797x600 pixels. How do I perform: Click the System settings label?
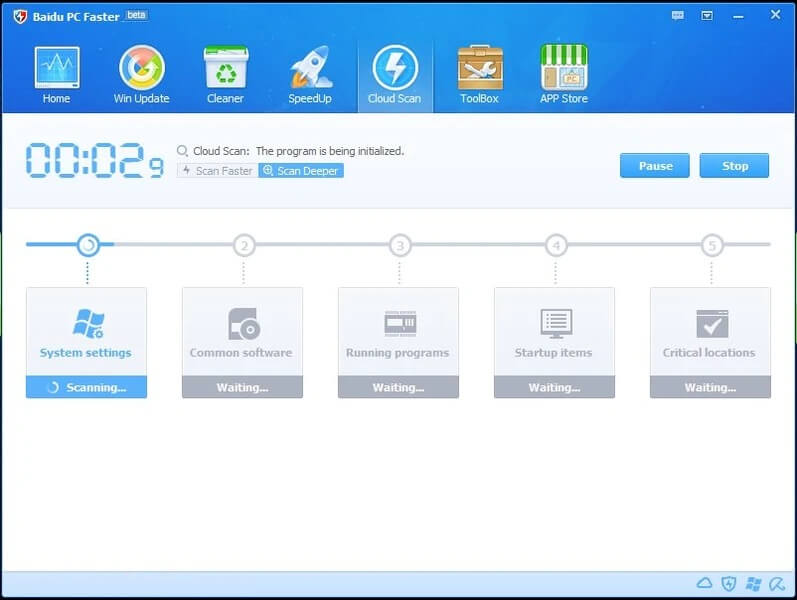point(85,353)
